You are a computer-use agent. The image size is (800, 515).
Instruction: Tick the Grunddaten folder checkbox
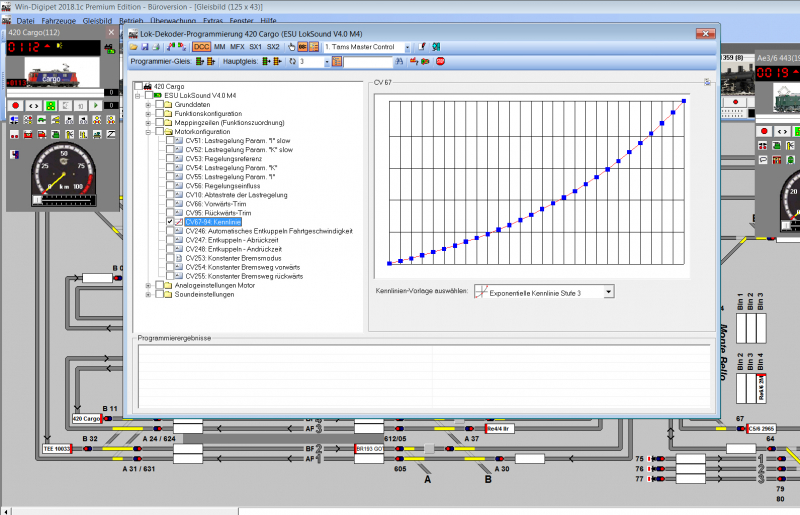(160, 104)
